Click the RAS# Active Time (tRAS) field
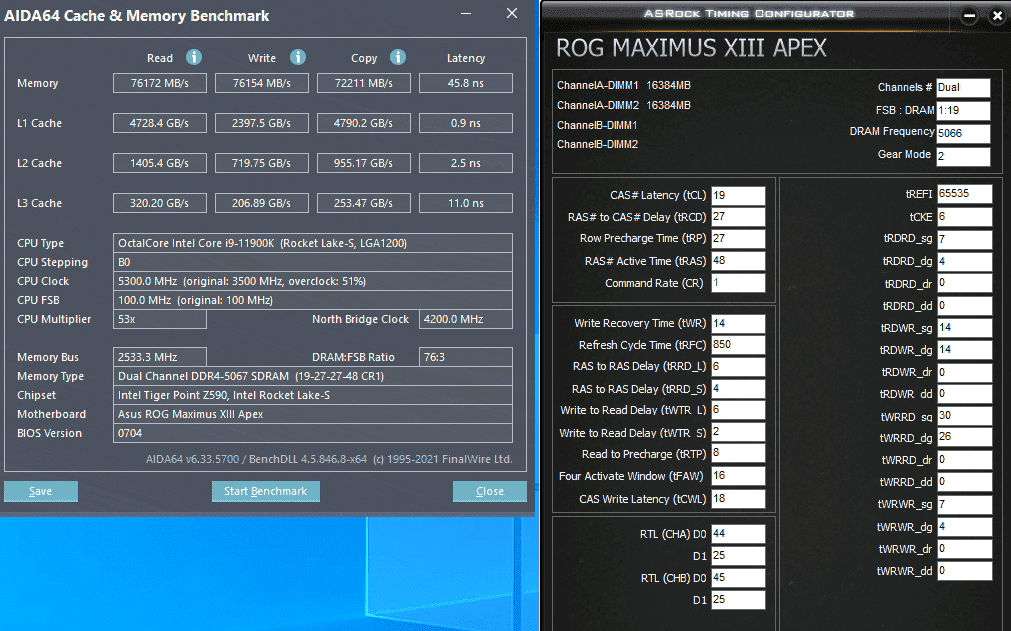The width and height of the screenshot is (1011, 631). (738, 260)
